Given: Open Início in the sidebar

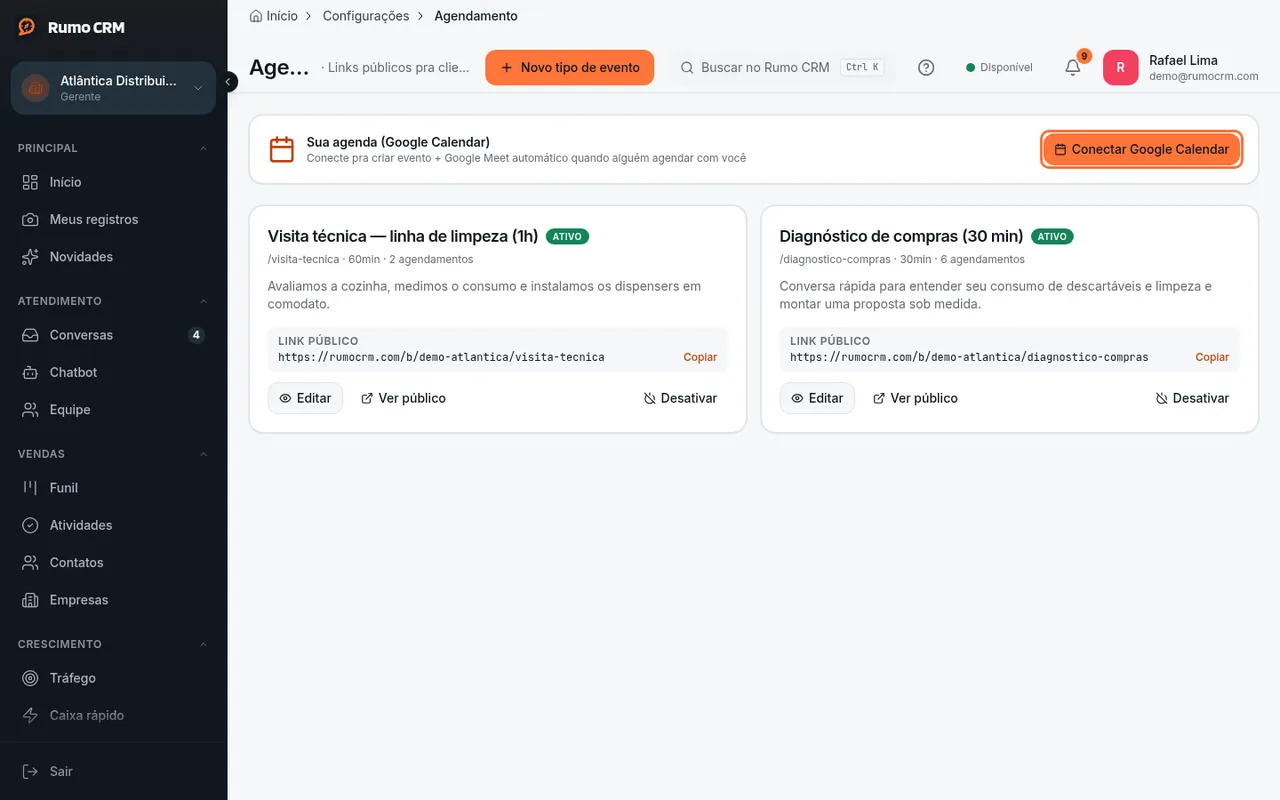Looking at the screenshot, I should [x=114, y=182].
